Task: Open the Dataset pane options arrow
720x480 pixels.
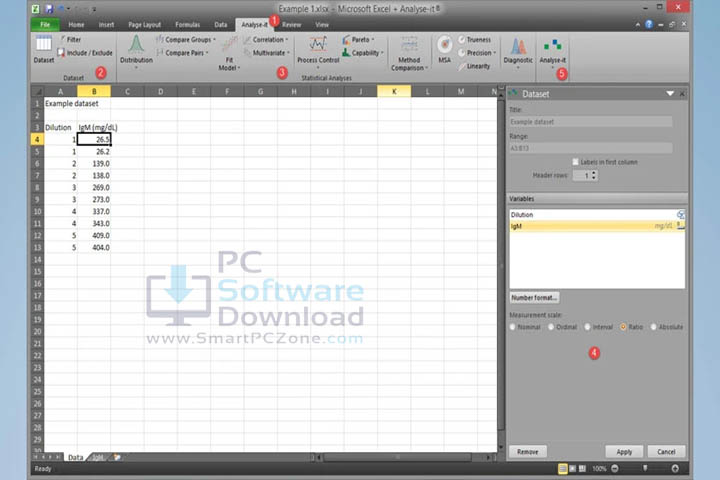Action: (670, 94)
